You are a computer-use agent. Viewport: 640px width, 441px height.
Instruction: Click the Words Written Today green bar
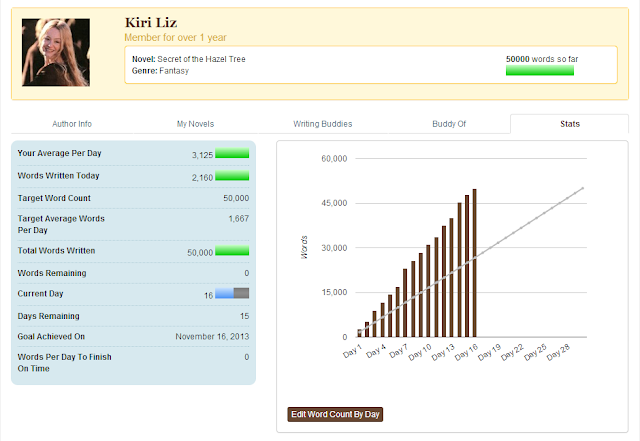(x=232, y=176)
